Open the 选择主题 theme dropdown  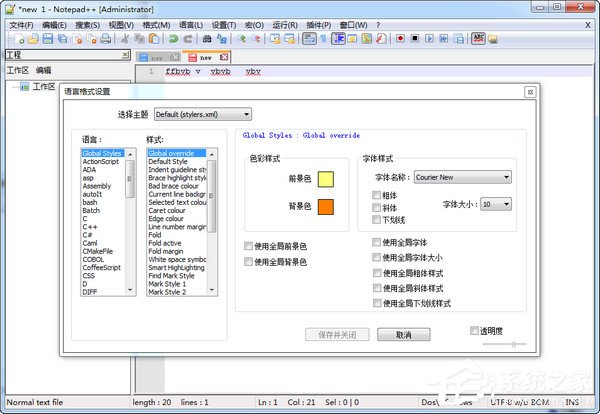201,115
